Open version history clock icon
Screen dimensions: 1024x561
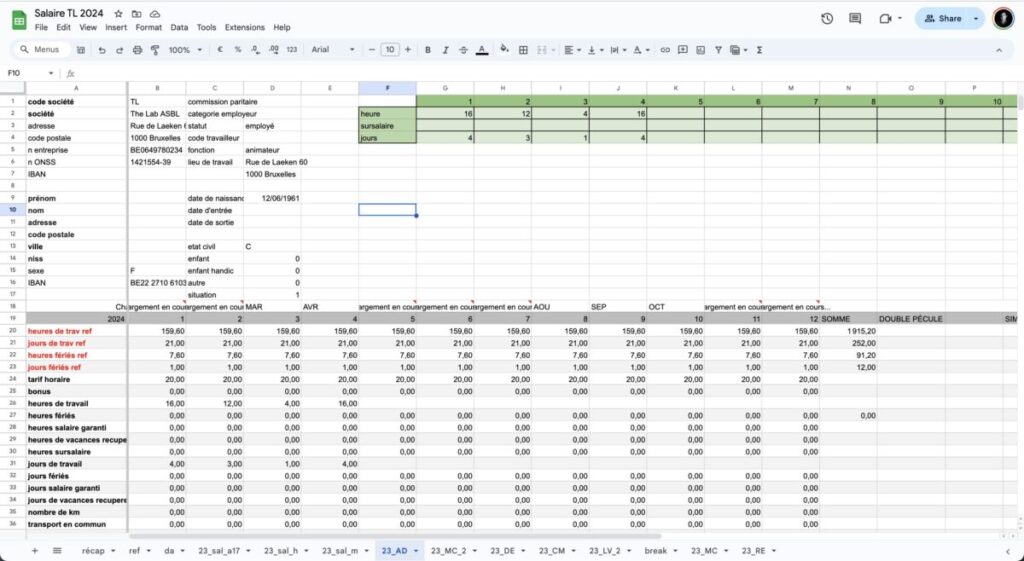pos(827,18)
